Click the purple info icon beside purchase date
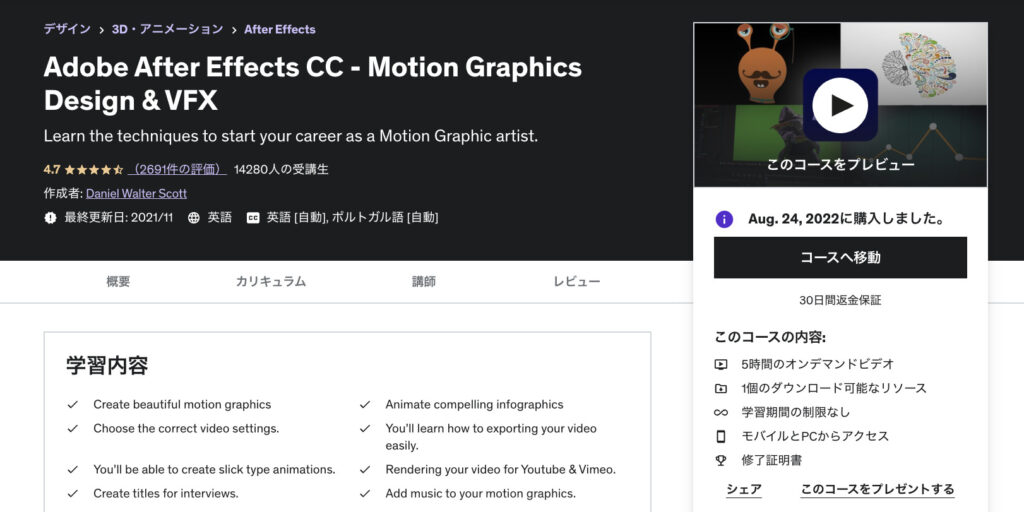Screen dimensions: 1024x512 tap(724, 219)
